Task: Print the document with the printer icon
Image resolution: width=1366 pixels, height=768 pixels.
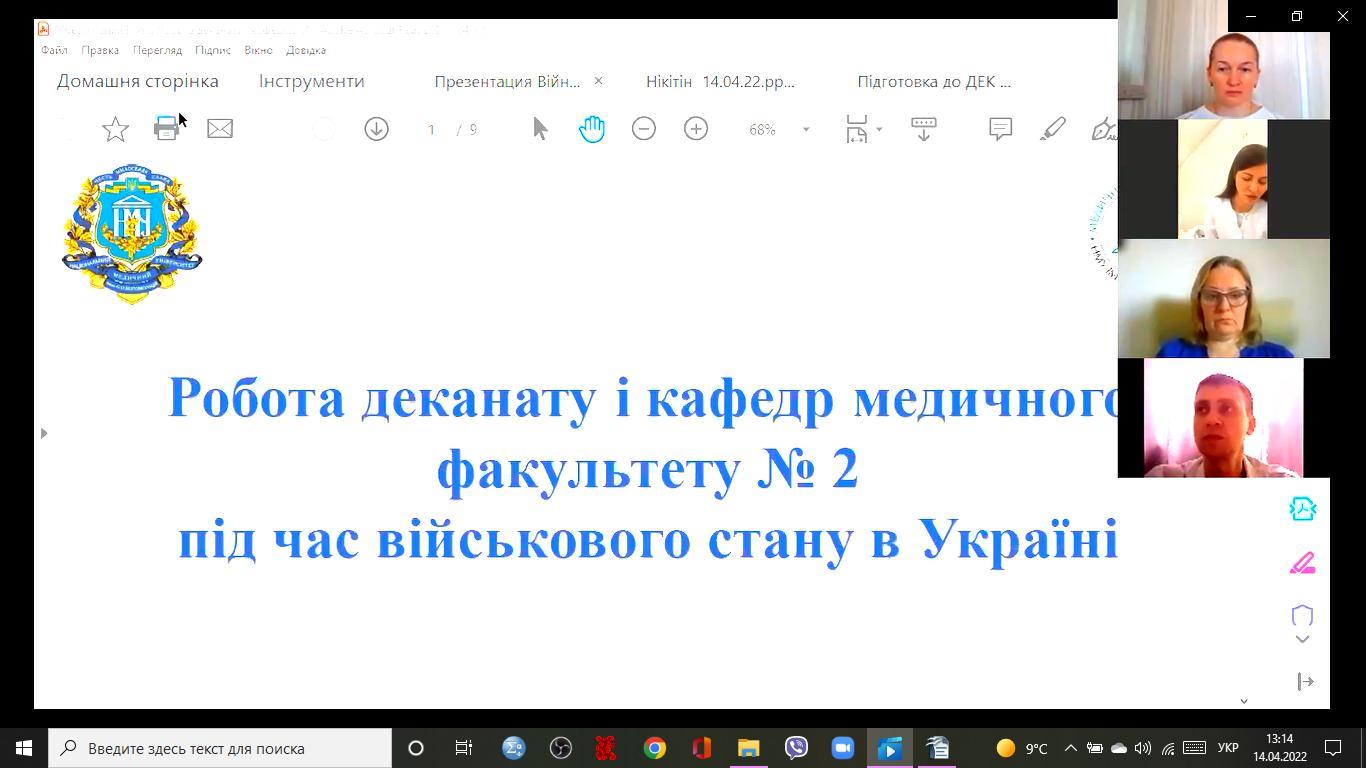Action: click(166, 129)
